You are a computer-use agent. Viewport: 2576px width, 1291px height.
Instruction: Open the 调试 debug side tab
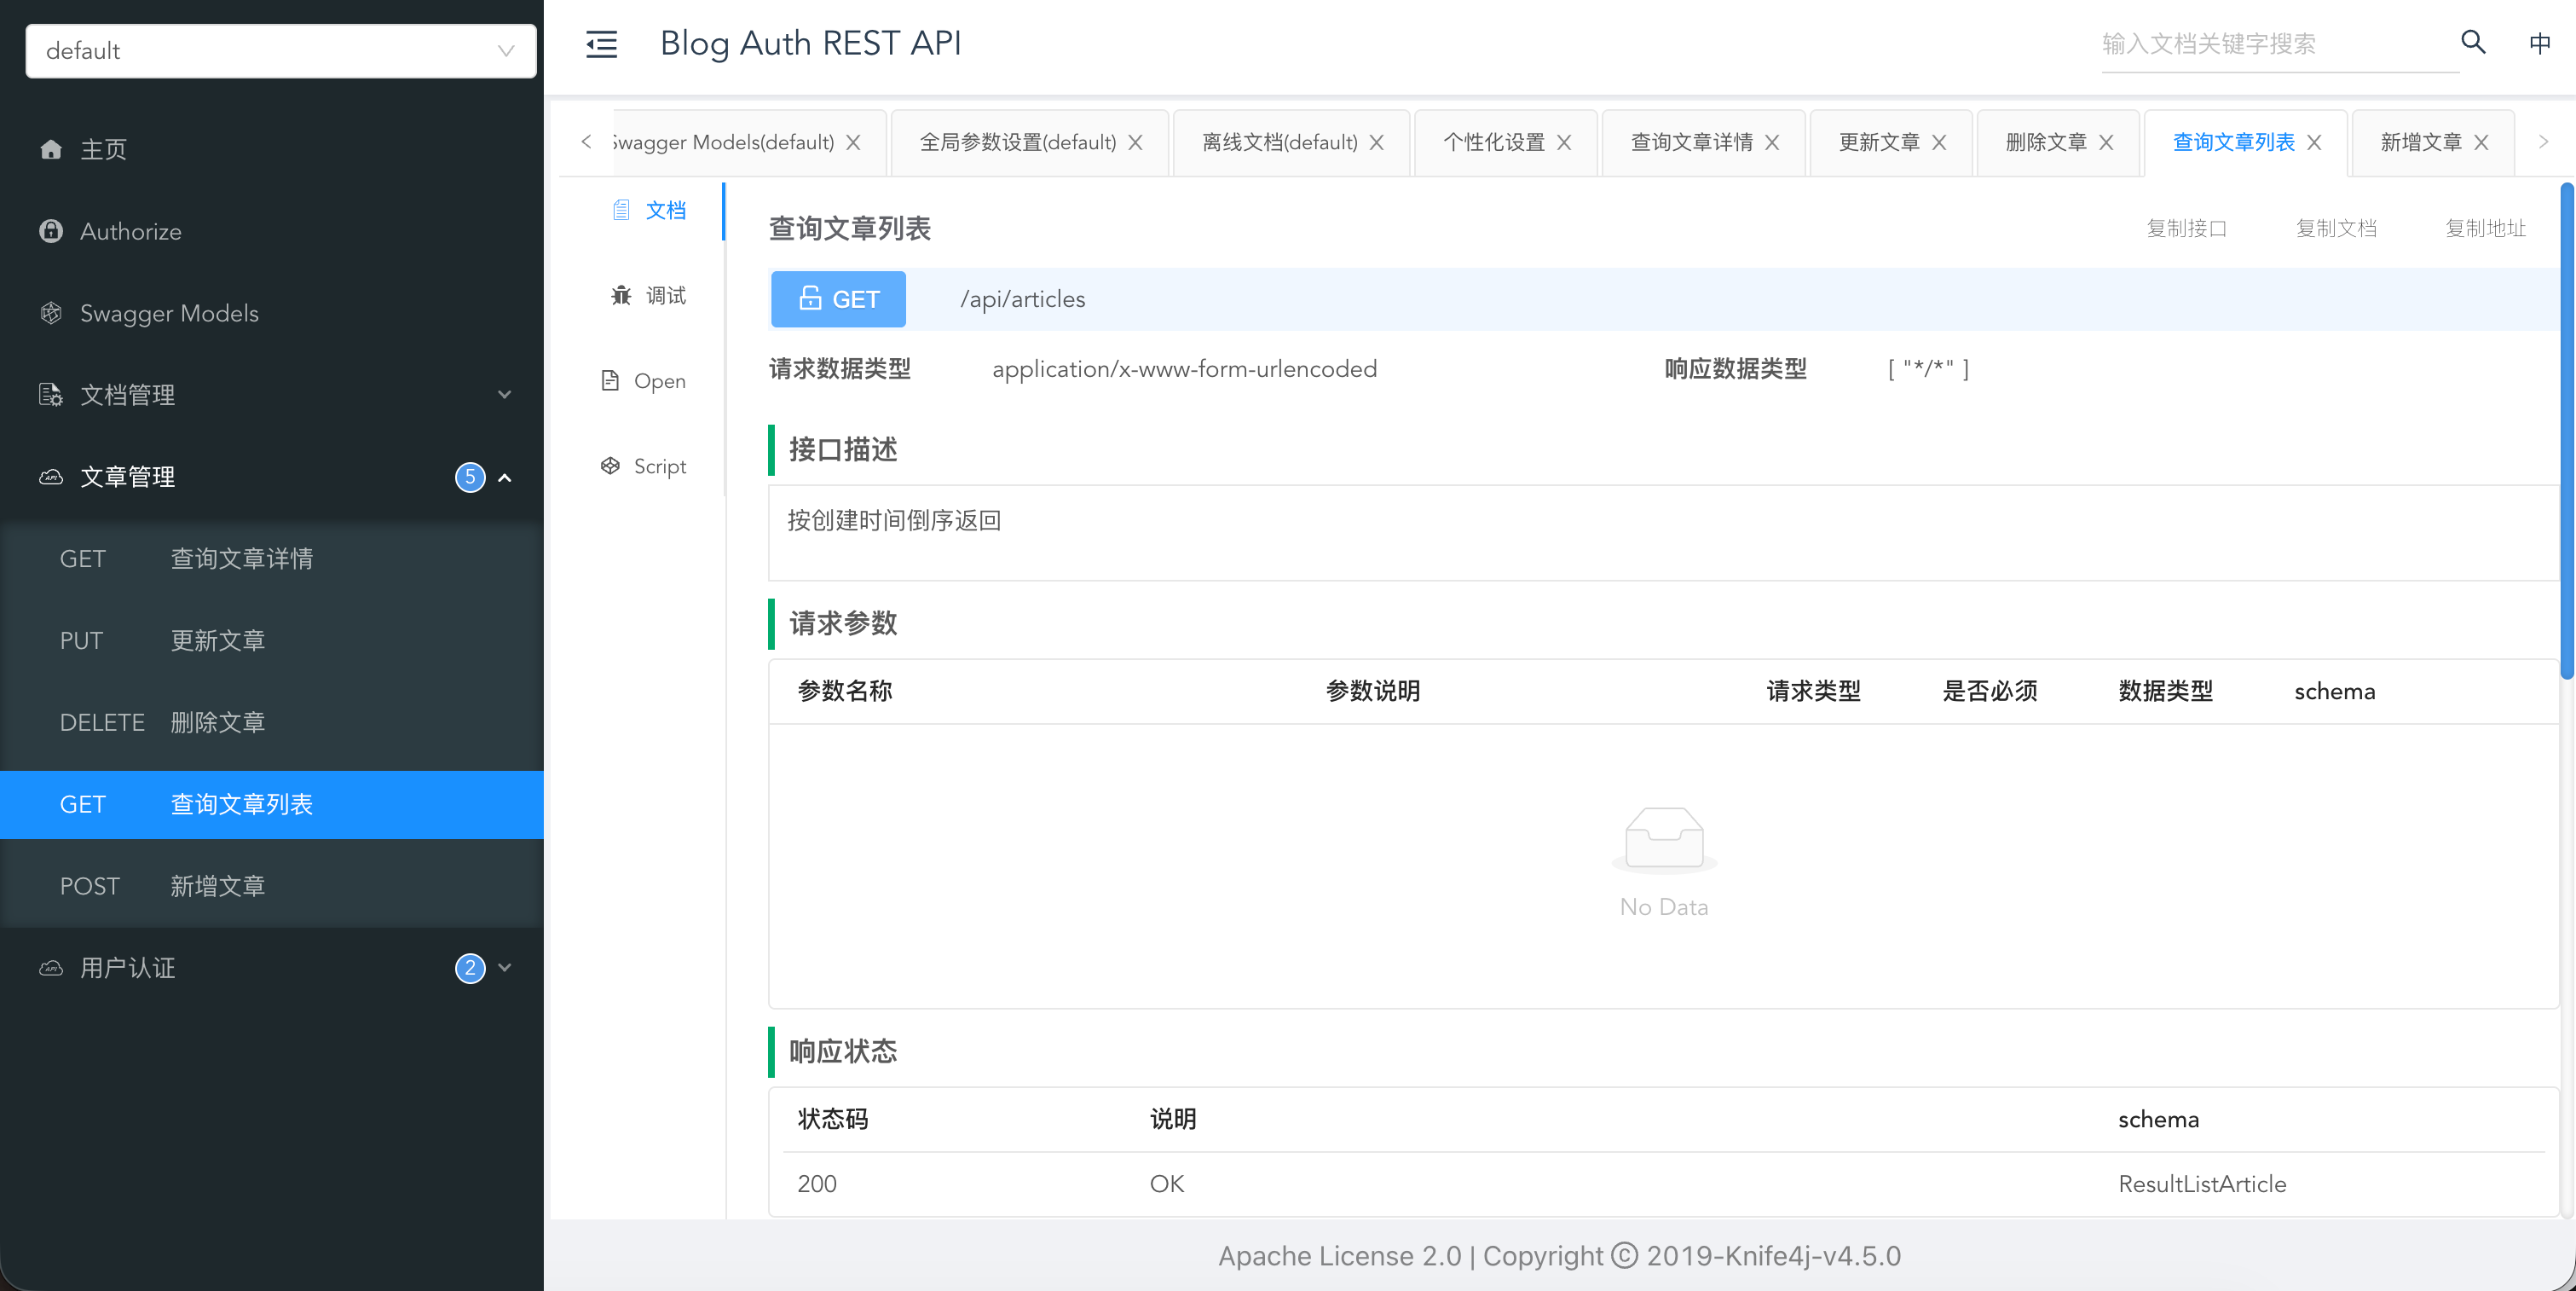648,295
